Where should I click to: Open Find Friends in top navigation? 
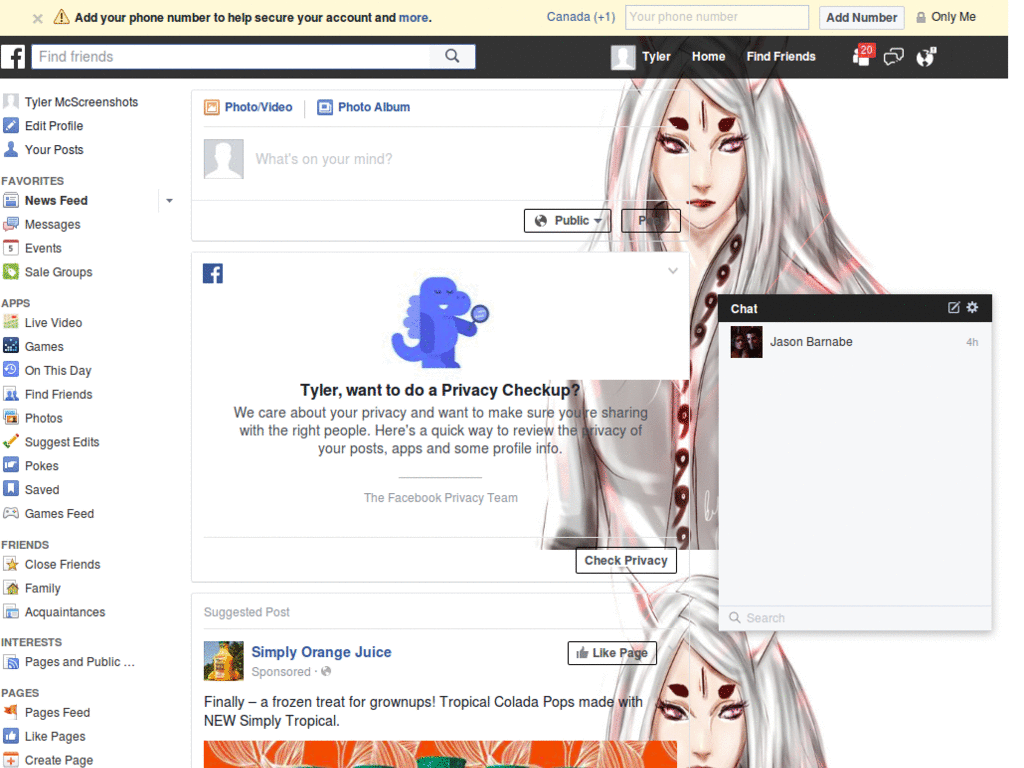[x=781, y=57]
